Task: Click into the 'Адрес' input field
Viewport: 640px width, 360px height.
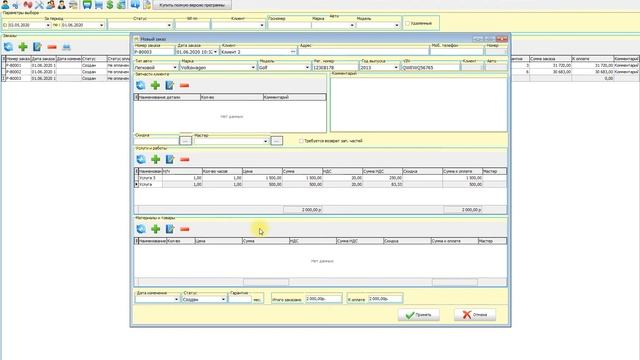Action: [x=364, y=52]
